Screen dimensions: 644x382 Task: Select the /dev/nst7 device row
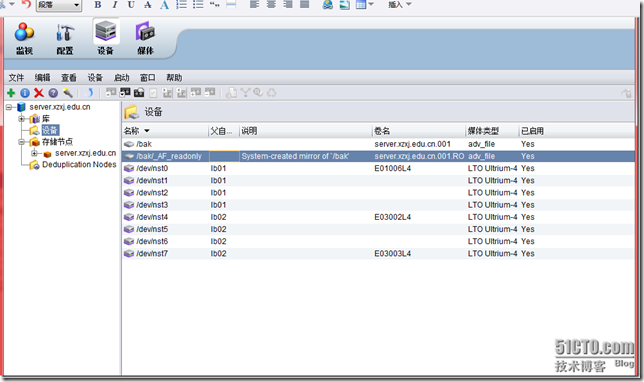pyautogui.click(x=378, y=253)
